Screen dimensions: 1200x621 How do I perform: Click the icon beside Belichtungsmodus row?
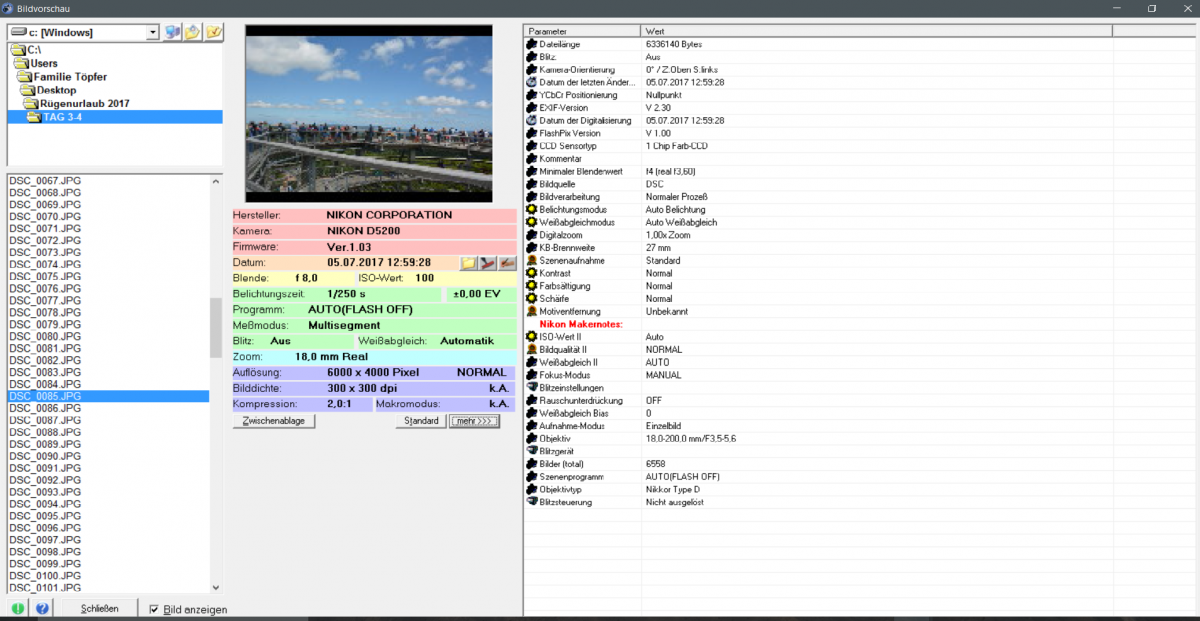(532, 210)
